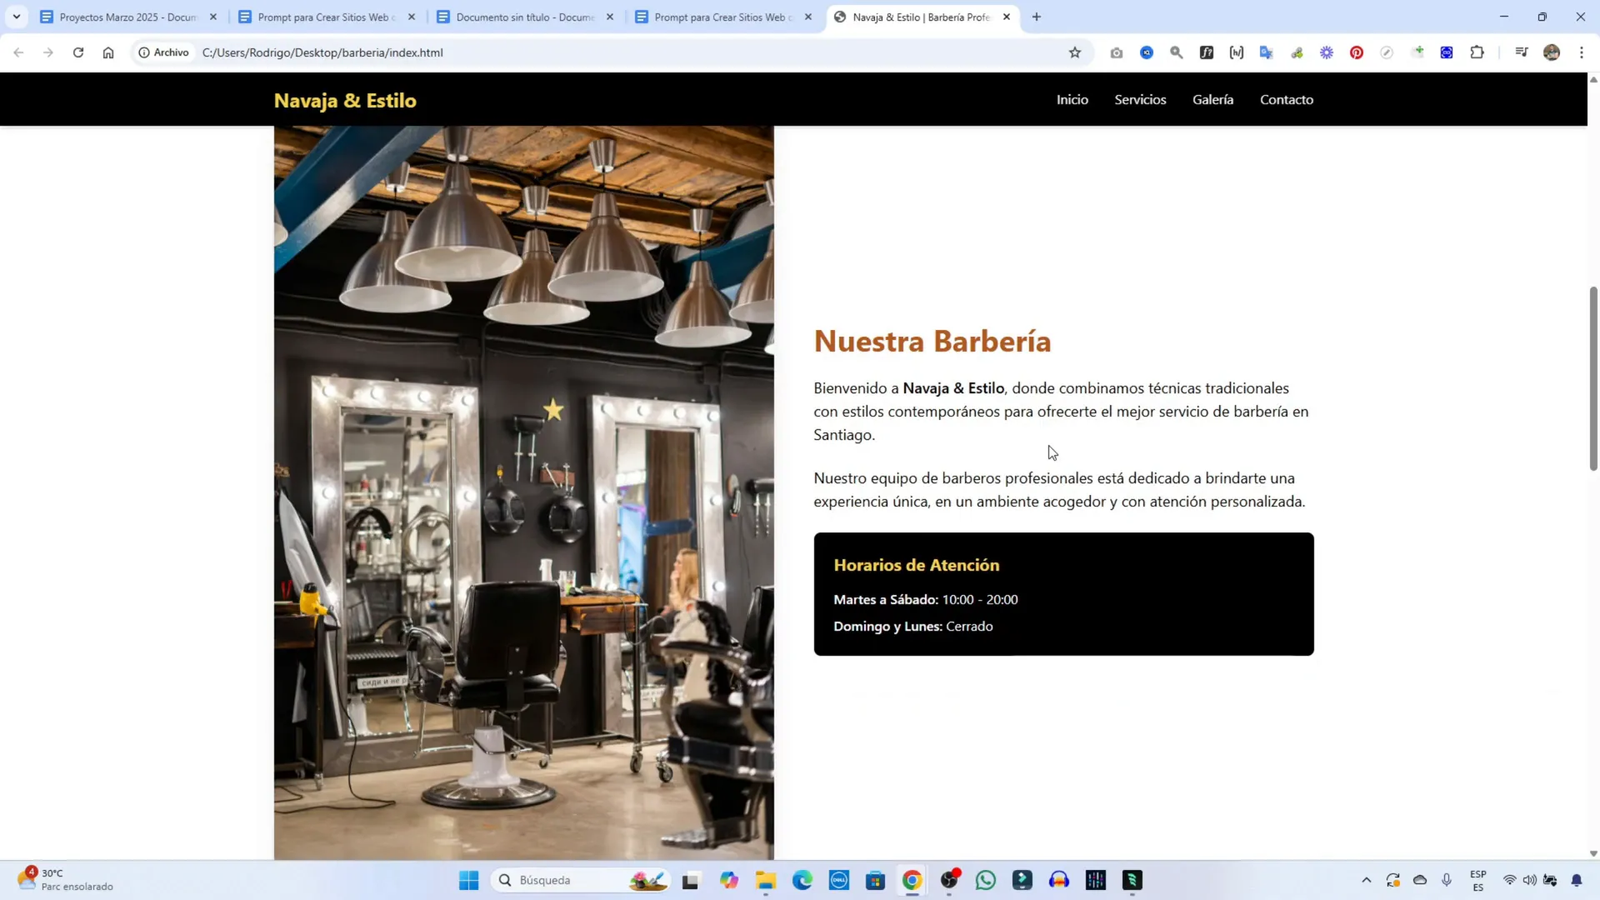This screenshot has height=900, width=1600.
Task: Open Chrome's three-dot menu
Action: tap(1581, 52)
